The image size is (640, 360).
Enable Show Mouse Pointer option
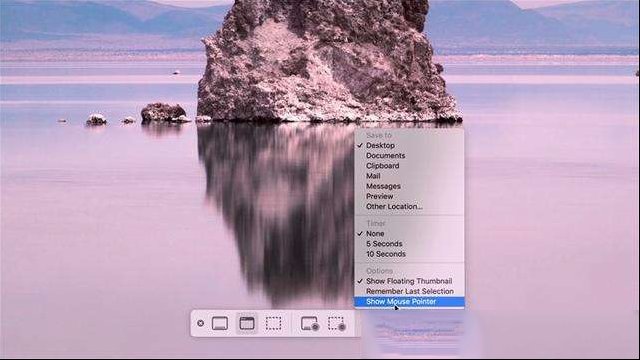pyautogui.click(x=409, y=302)
